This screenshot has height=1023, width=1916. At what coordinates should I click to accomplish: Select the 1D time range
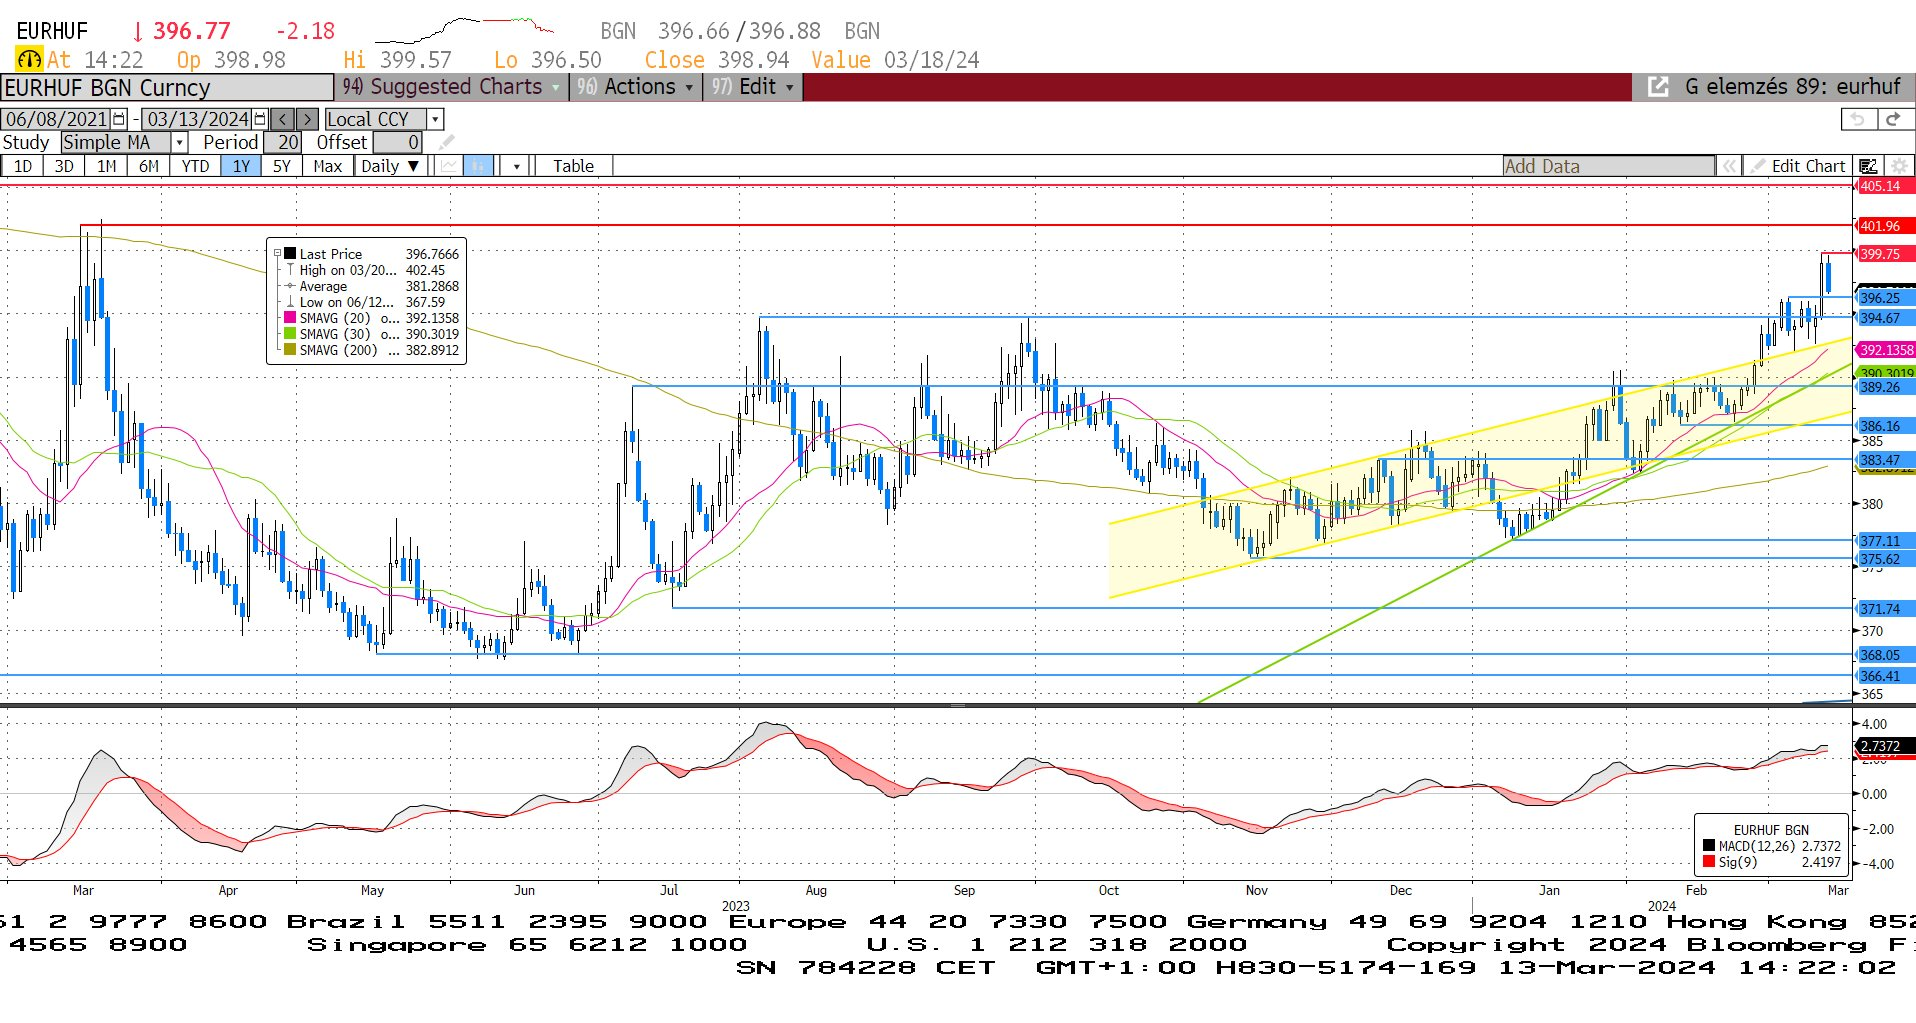(23, 166)
